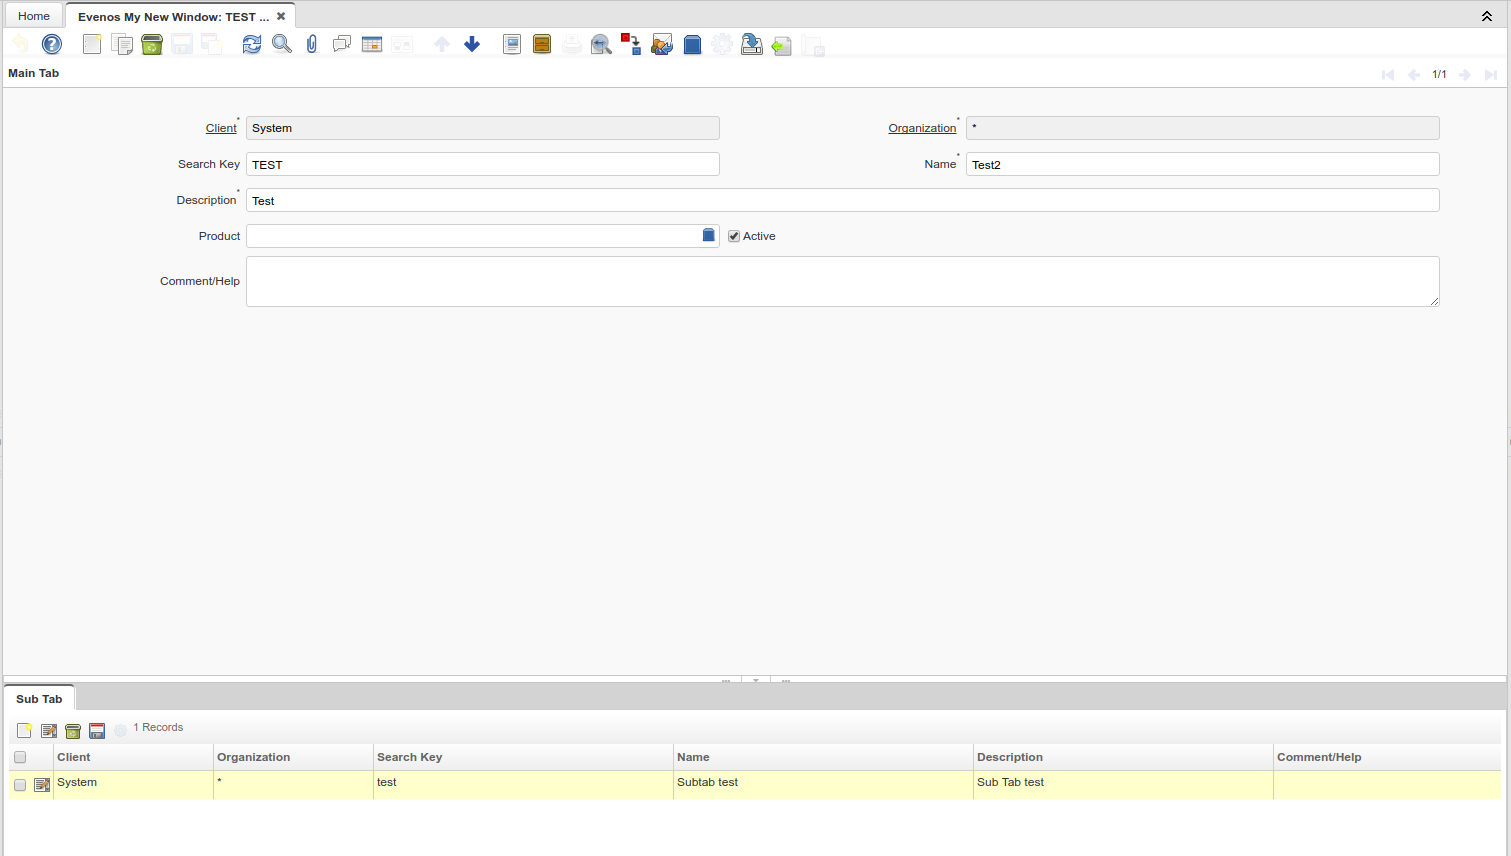Click the Refresh toolbar icon
1511x856 pixels.
tap(252, 44)
